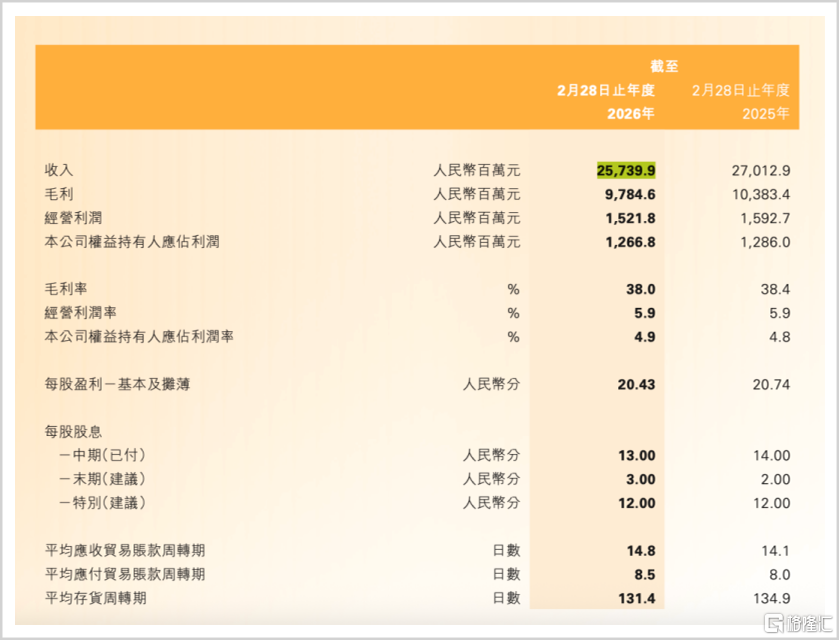This screenshot has width=839, height=640.
Task: Select the payables turnover 8.0
Action: (780, 575)
